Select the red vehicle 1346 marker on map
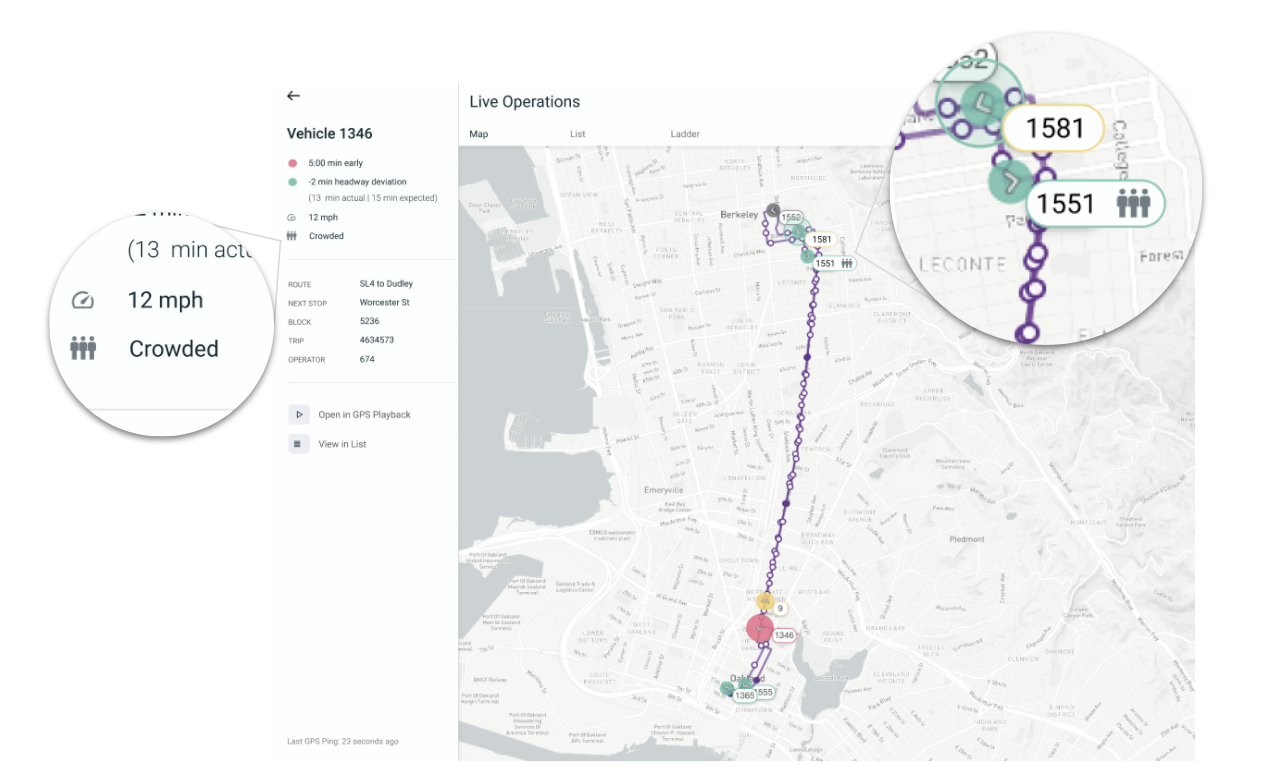The image size is (1274, 772). point(760,629)
